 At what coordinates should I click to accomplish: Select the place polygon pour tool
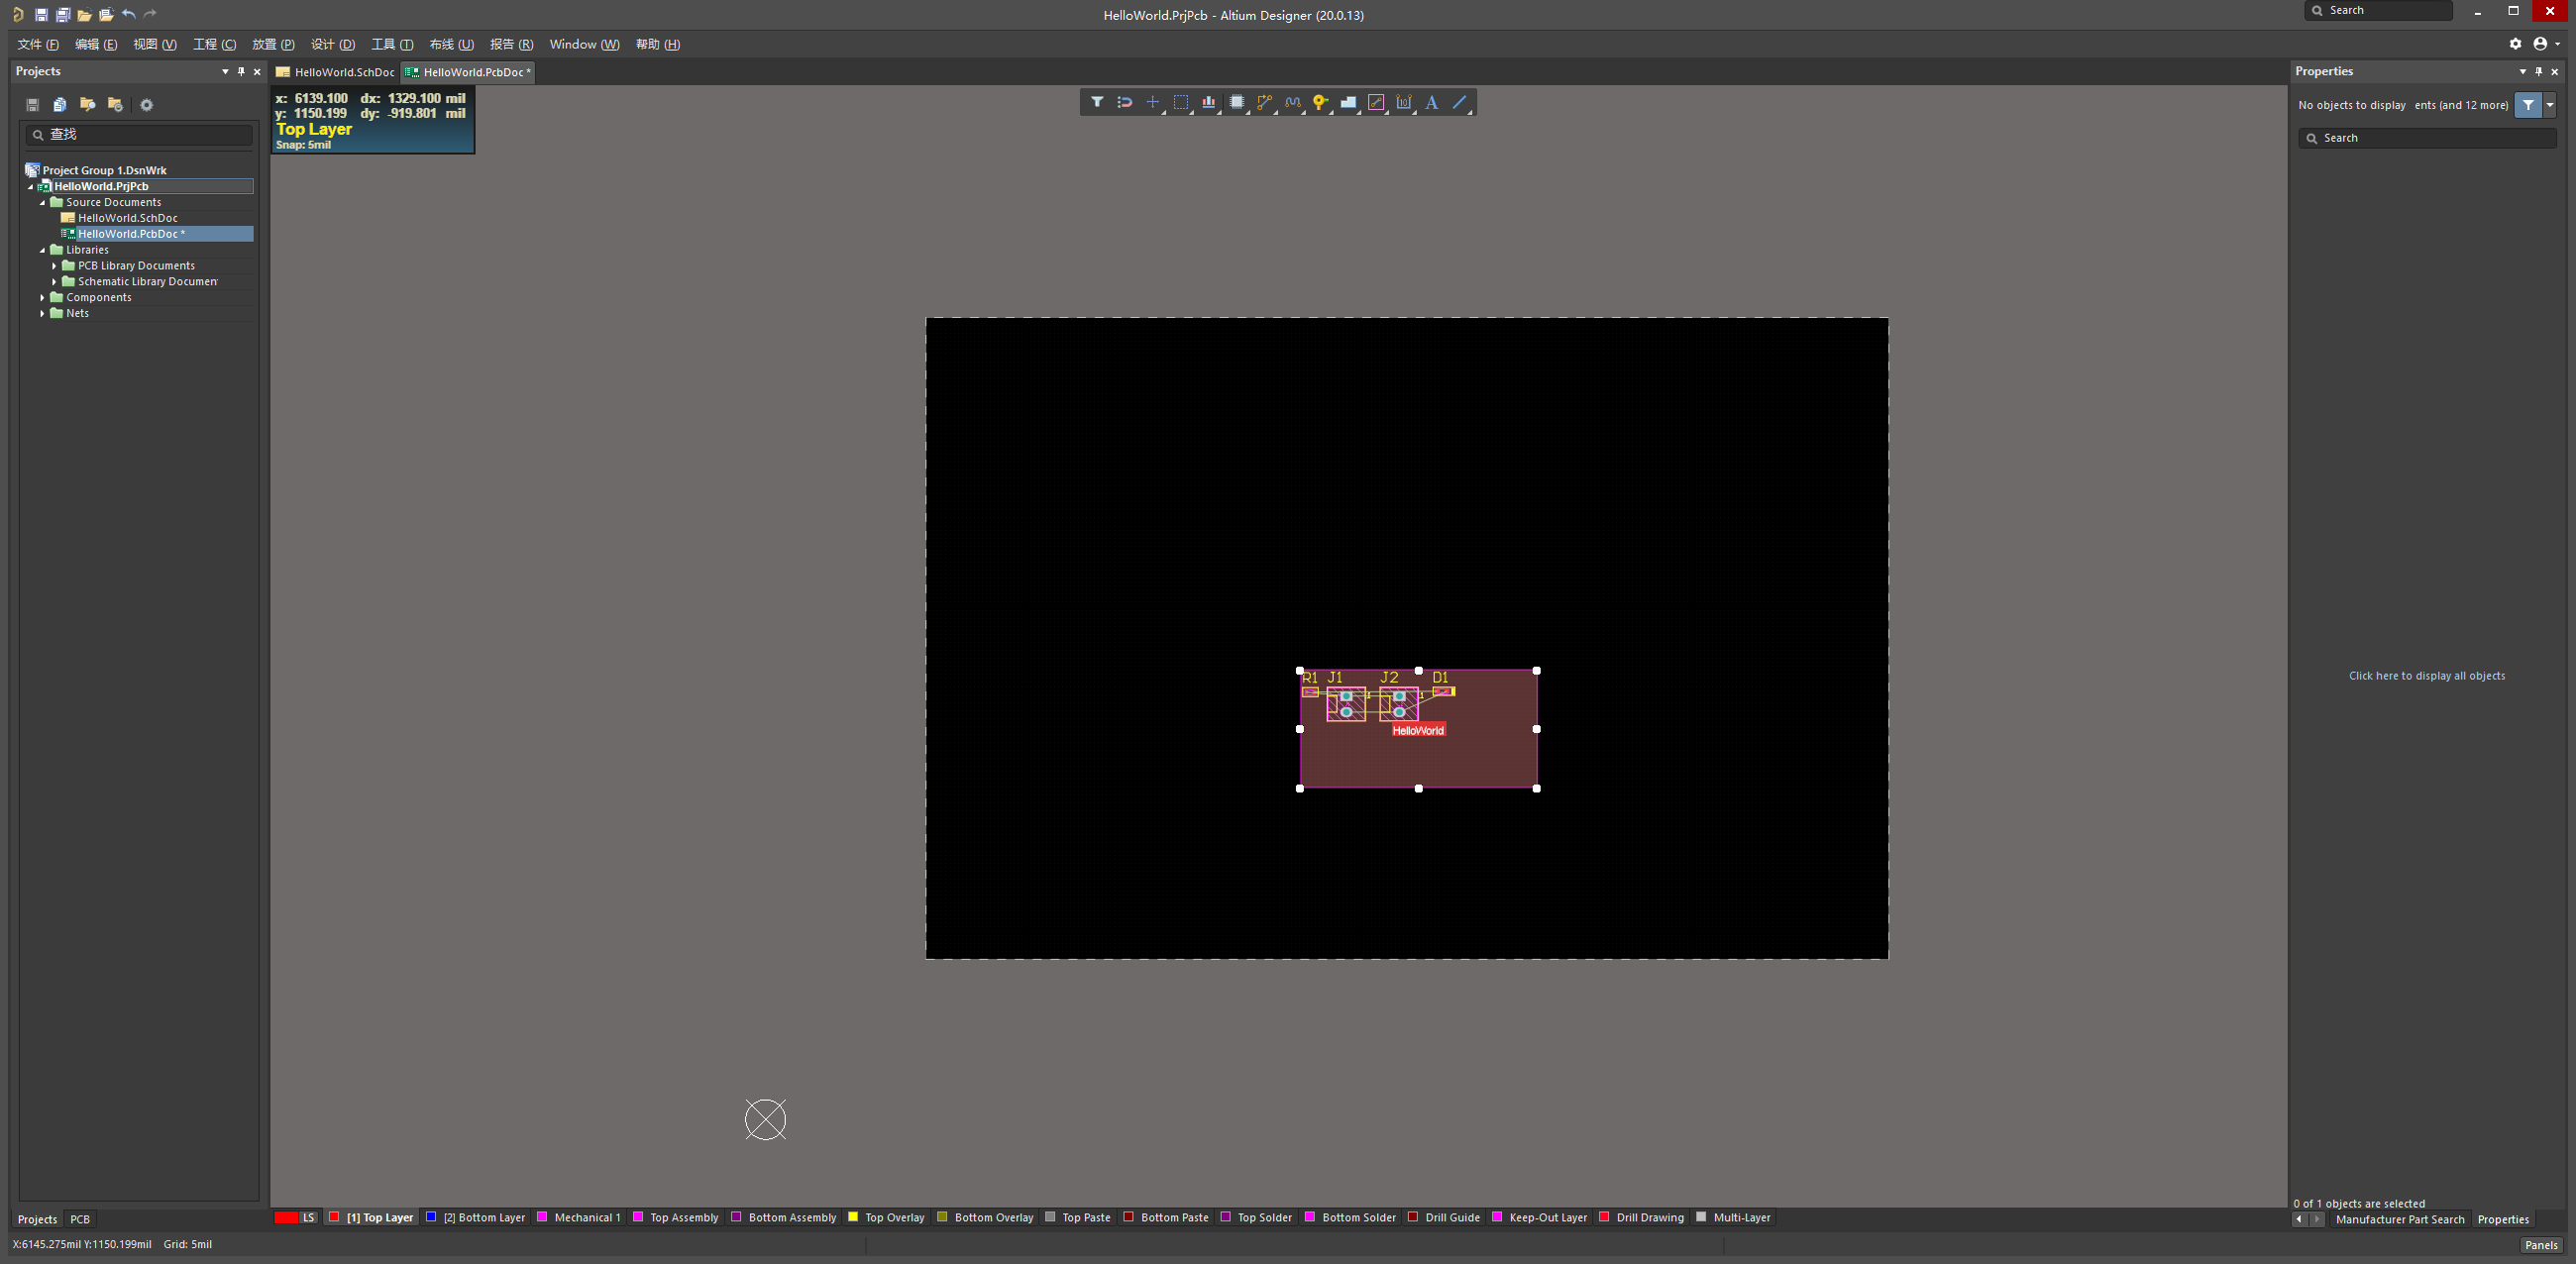click(1348, 102)
